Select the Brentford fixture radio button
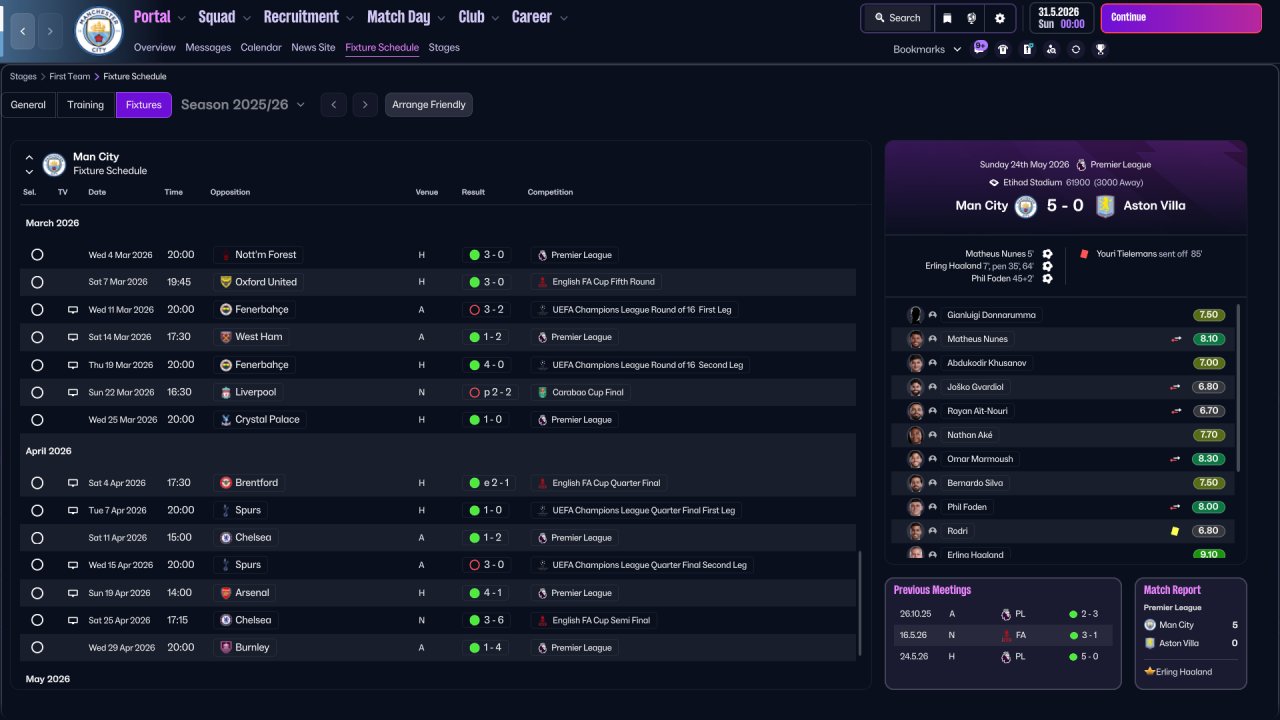 (x=37, y=483)
